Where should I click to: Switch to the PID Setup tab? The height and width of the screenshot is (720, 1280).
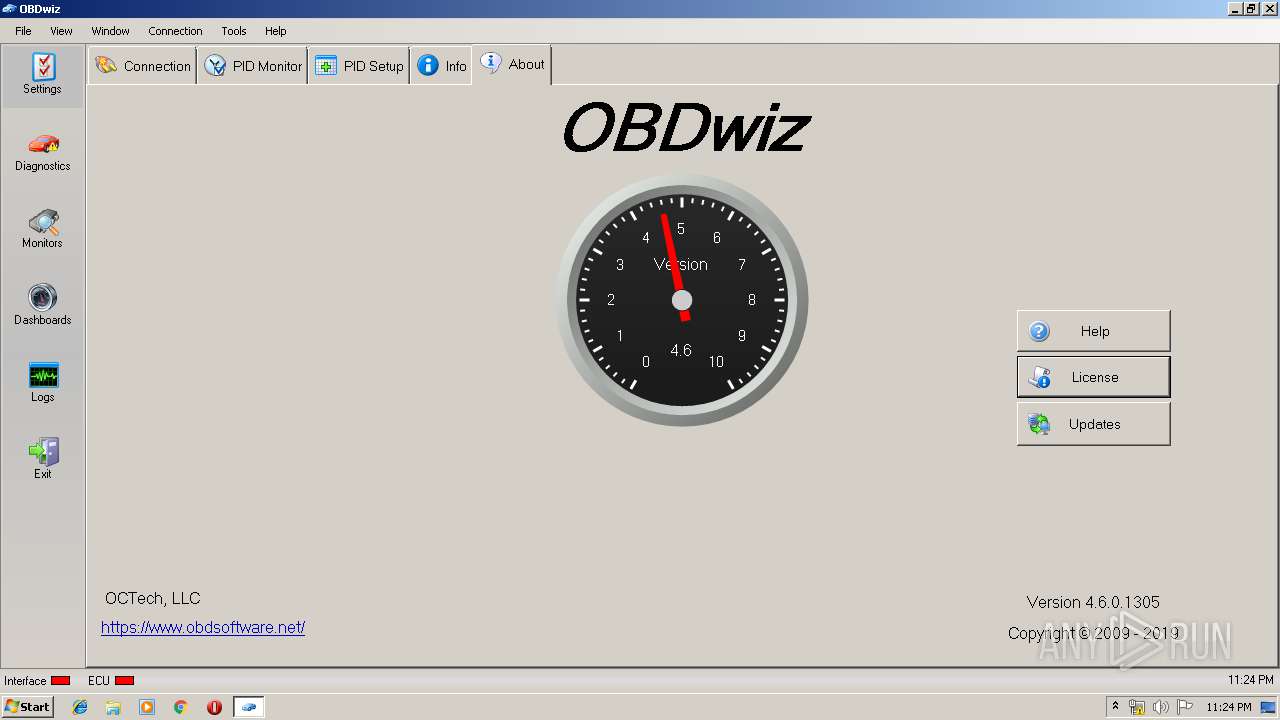pyautogui.click(x=359, y=66)
